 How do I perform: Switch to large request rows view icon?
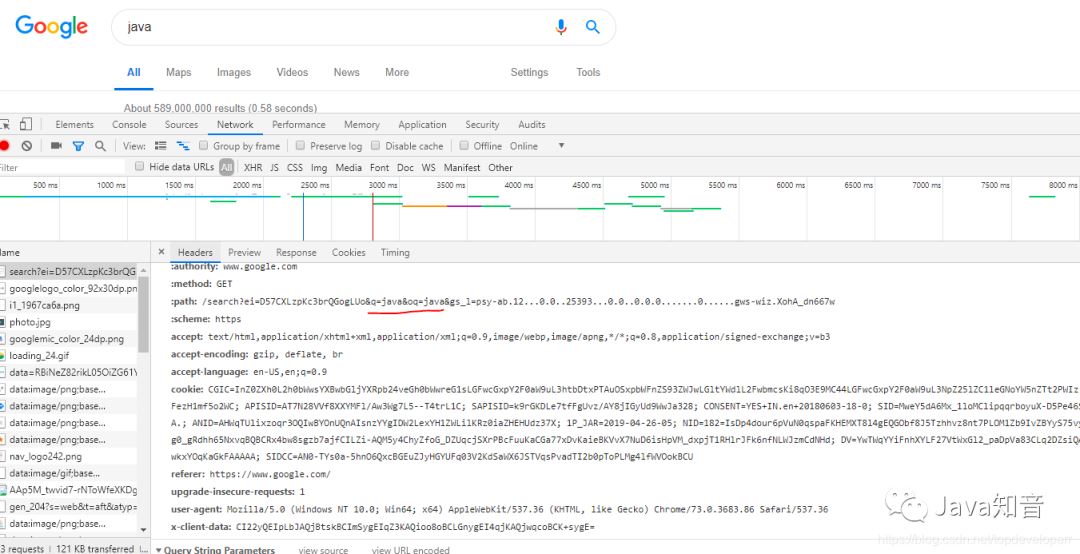coord(160,146)
